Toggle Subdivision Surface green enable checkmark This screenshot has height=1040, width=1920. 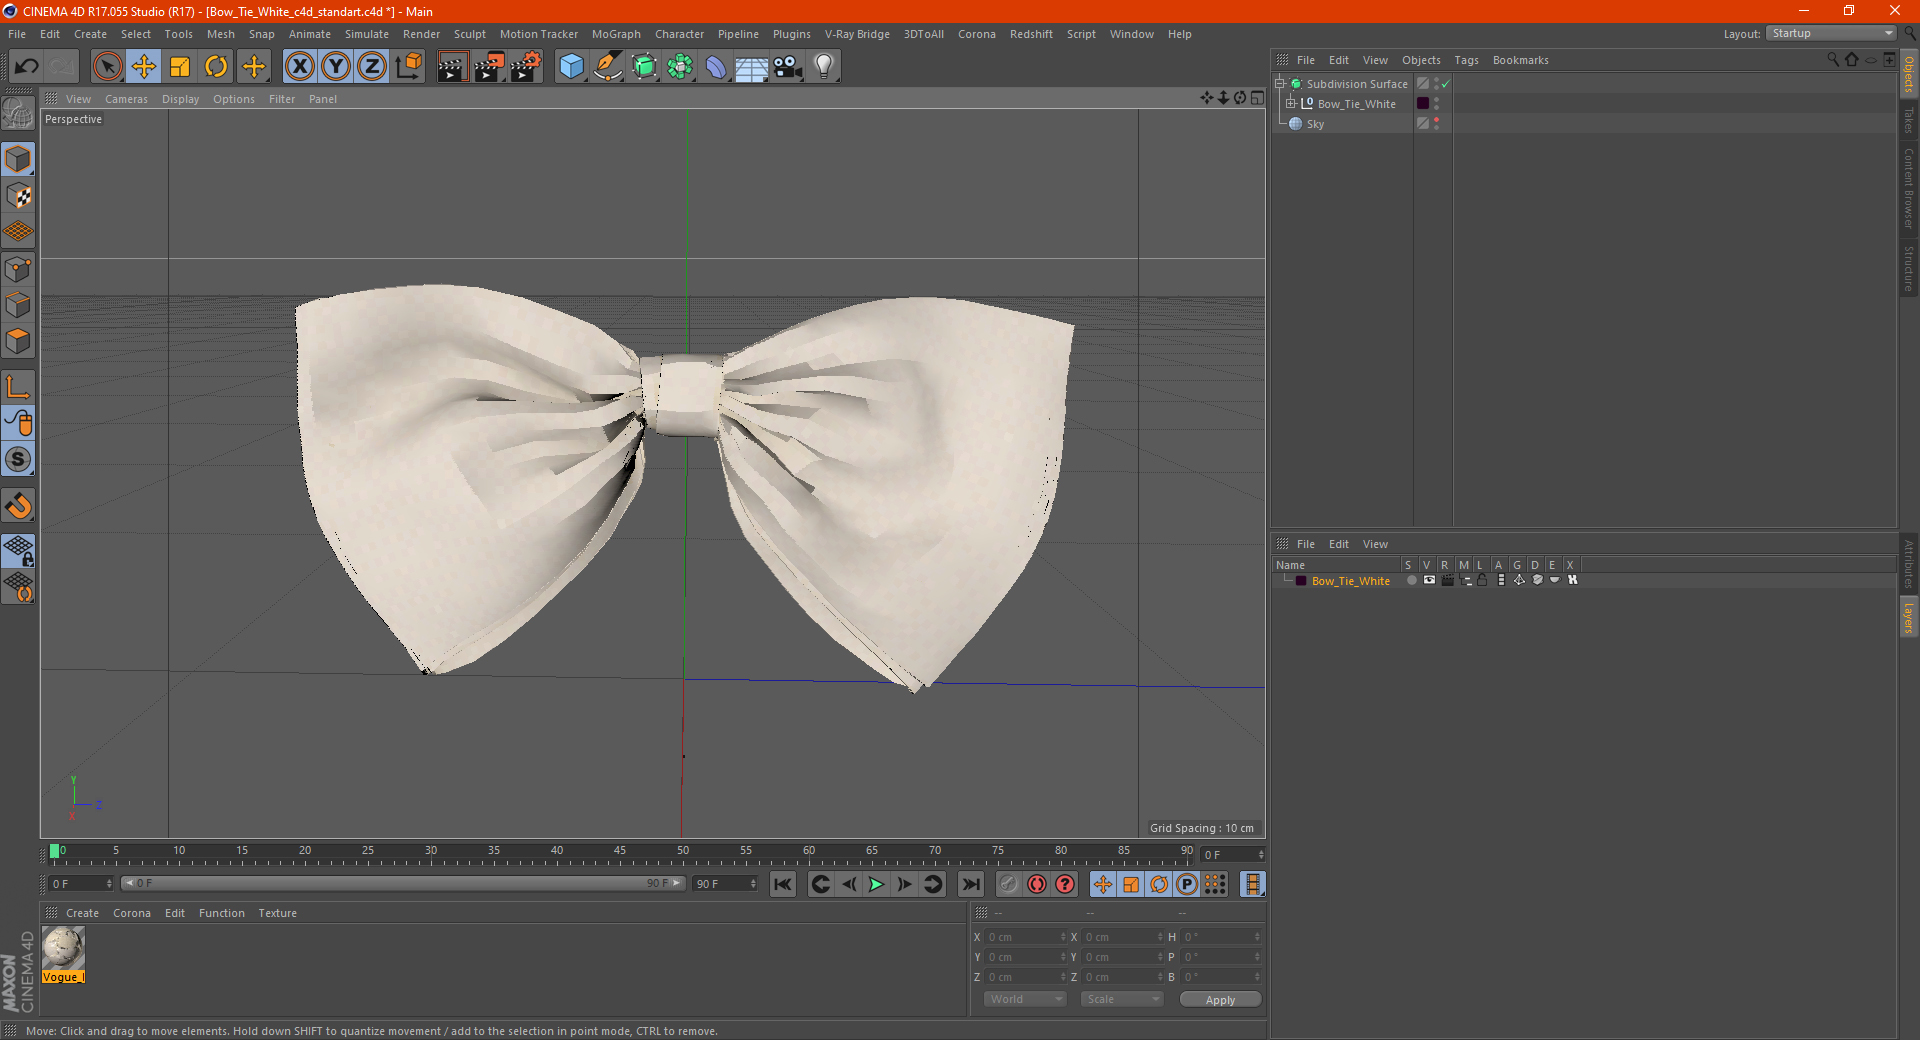coord(1445,84)
